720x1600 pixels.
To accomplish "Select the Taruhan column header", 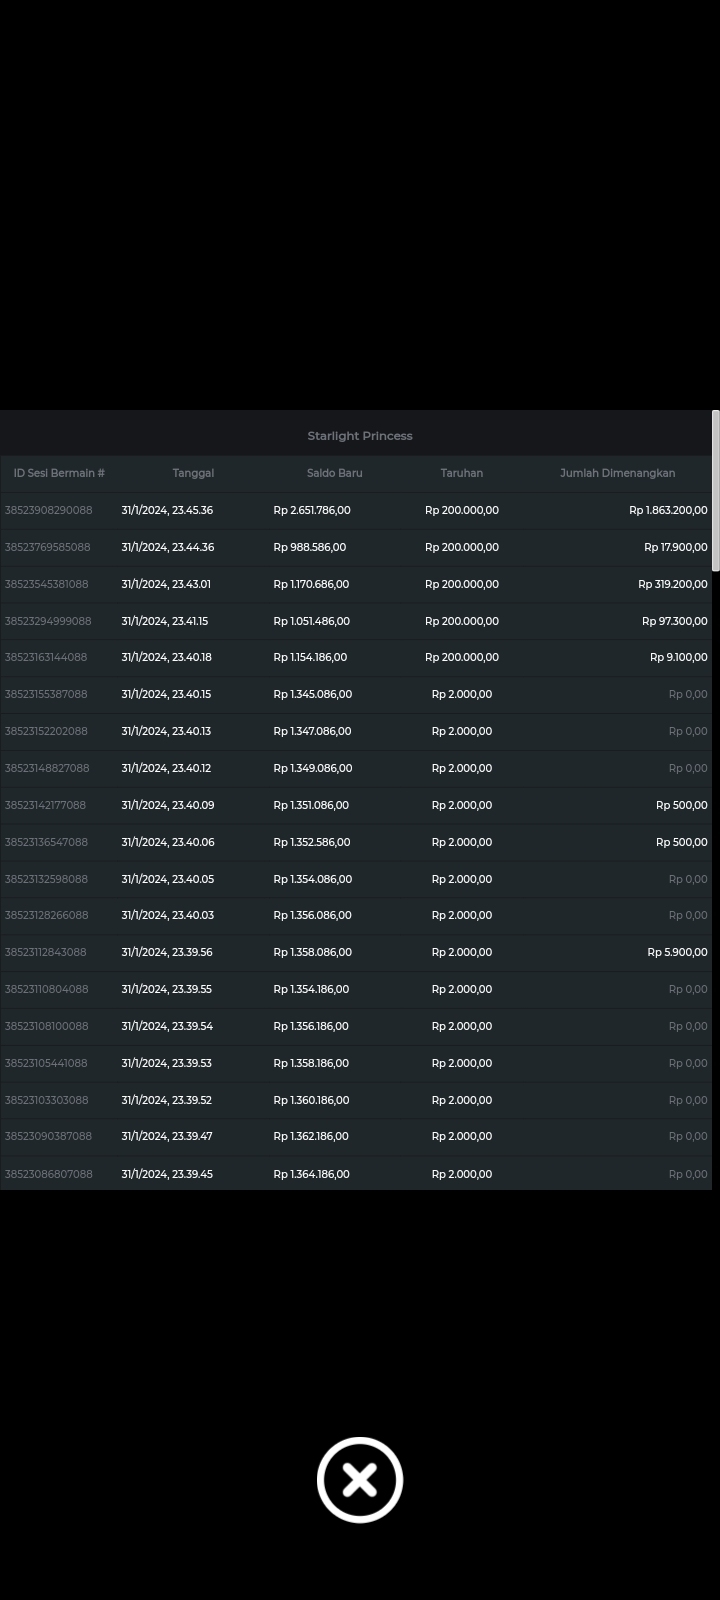I will point(461,473).
